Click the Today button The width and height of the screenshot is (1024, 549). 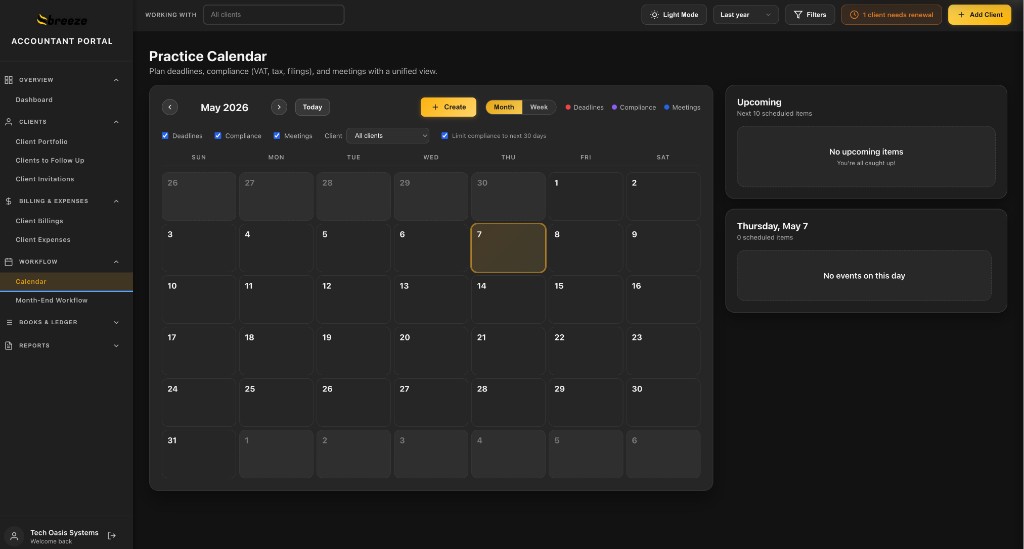[x=312, y=107]
